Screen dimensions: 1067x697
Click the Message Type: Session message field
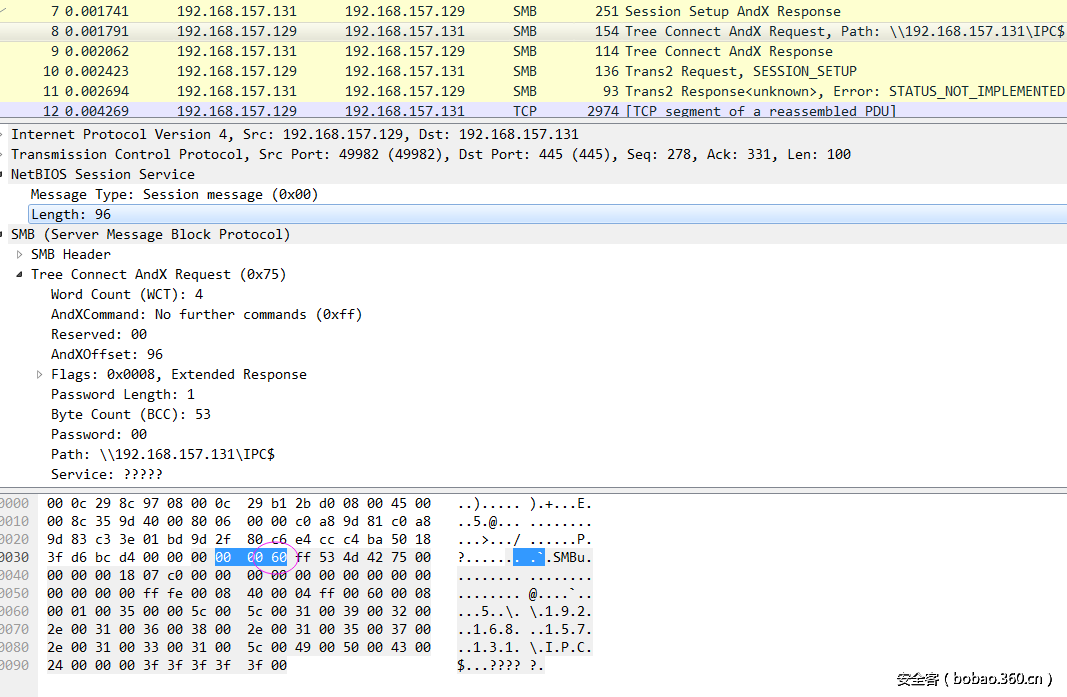174,195
